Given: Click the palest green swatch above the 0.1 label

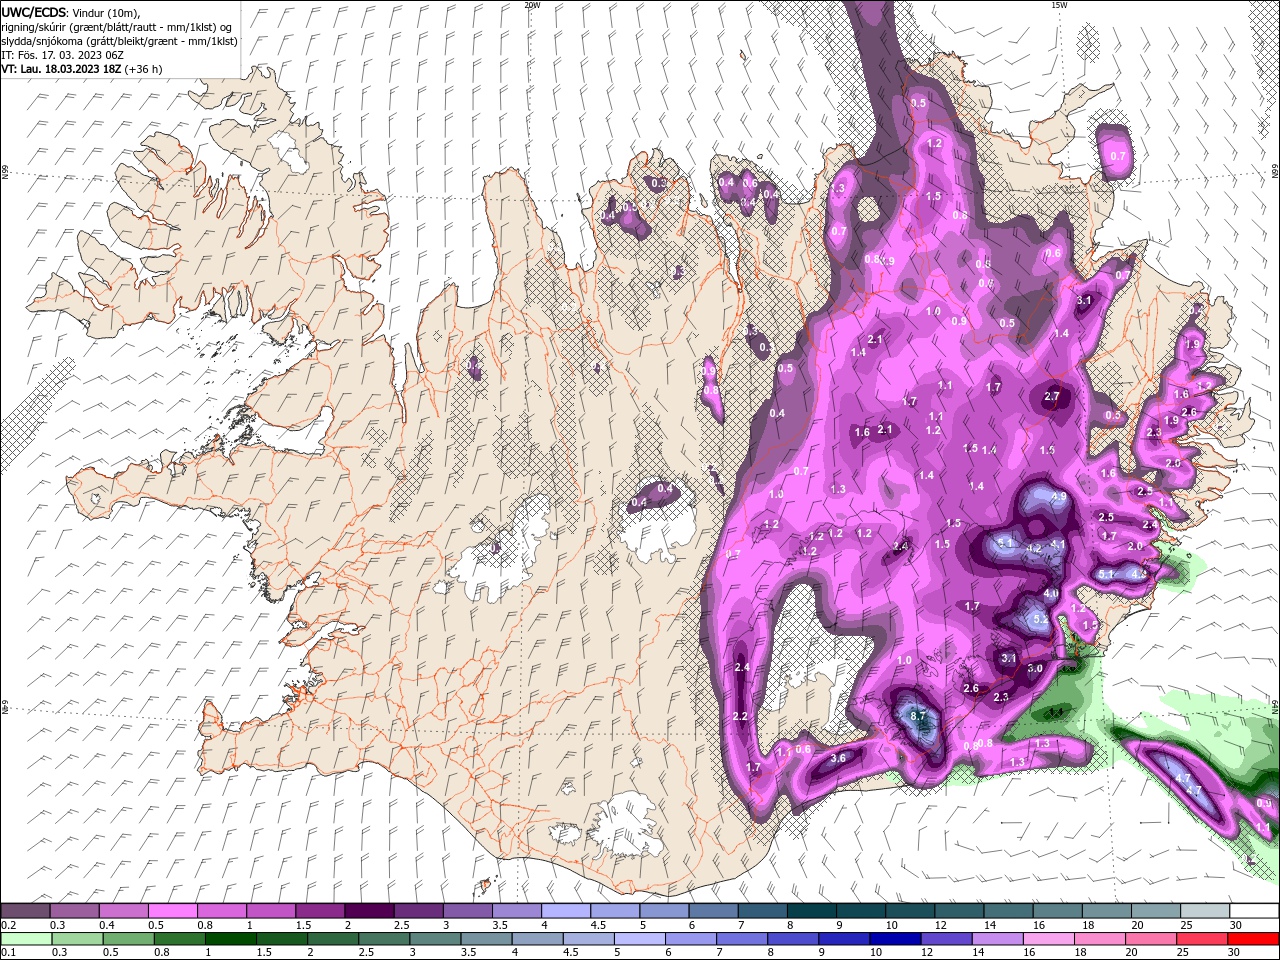Looking at the screenshot, I should (27, 939).
